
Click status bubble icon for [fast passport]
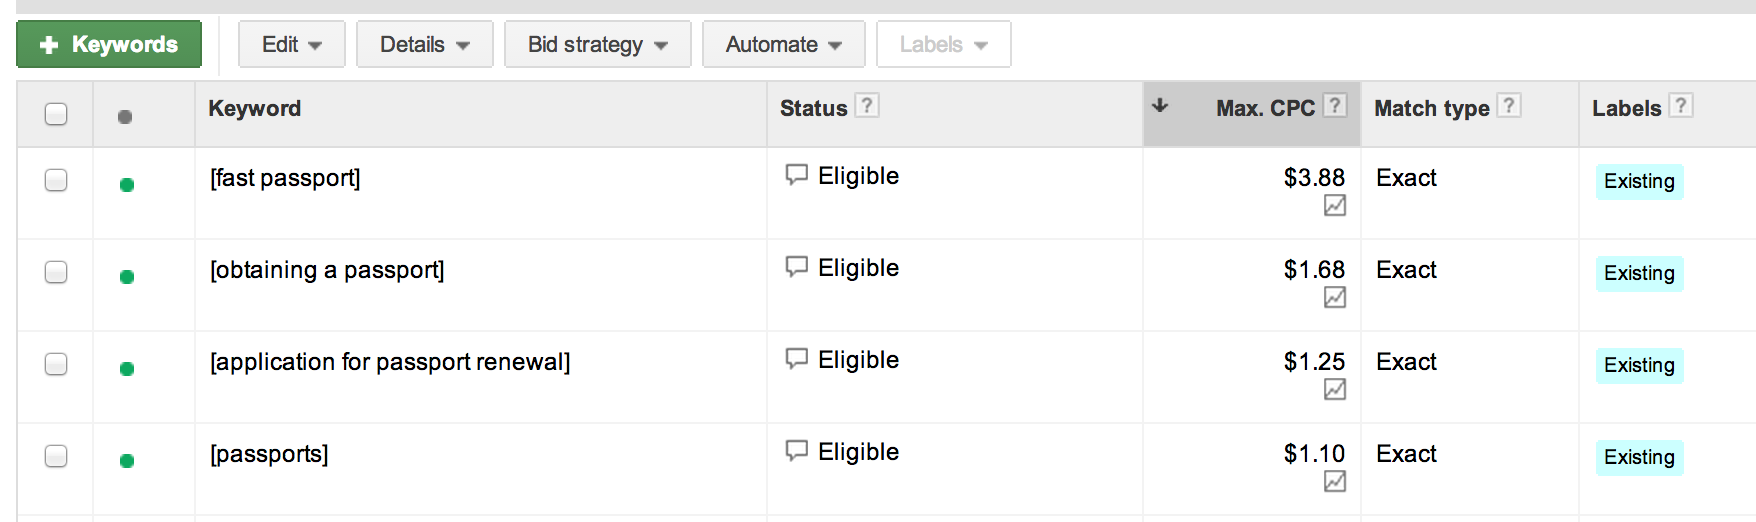point(796,175)
